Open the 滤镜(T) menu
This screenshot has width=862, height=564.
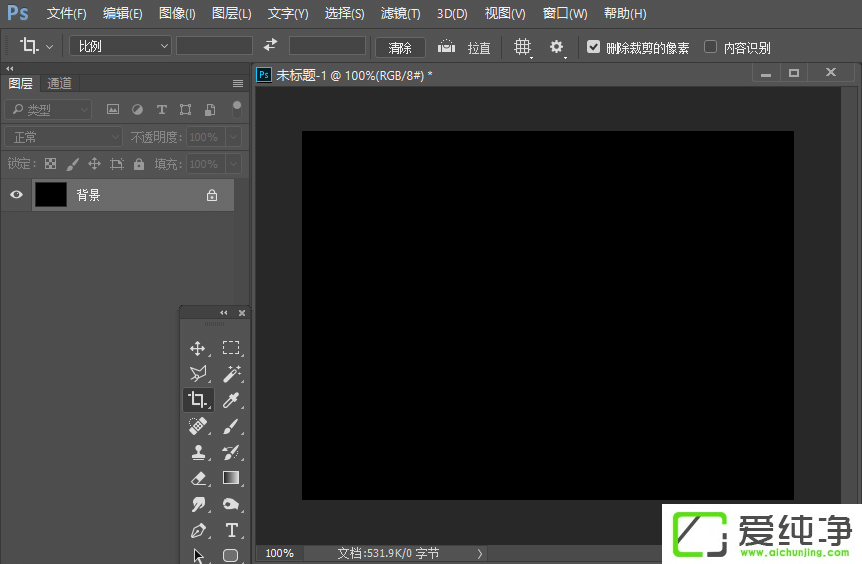[x=400, y=14]
